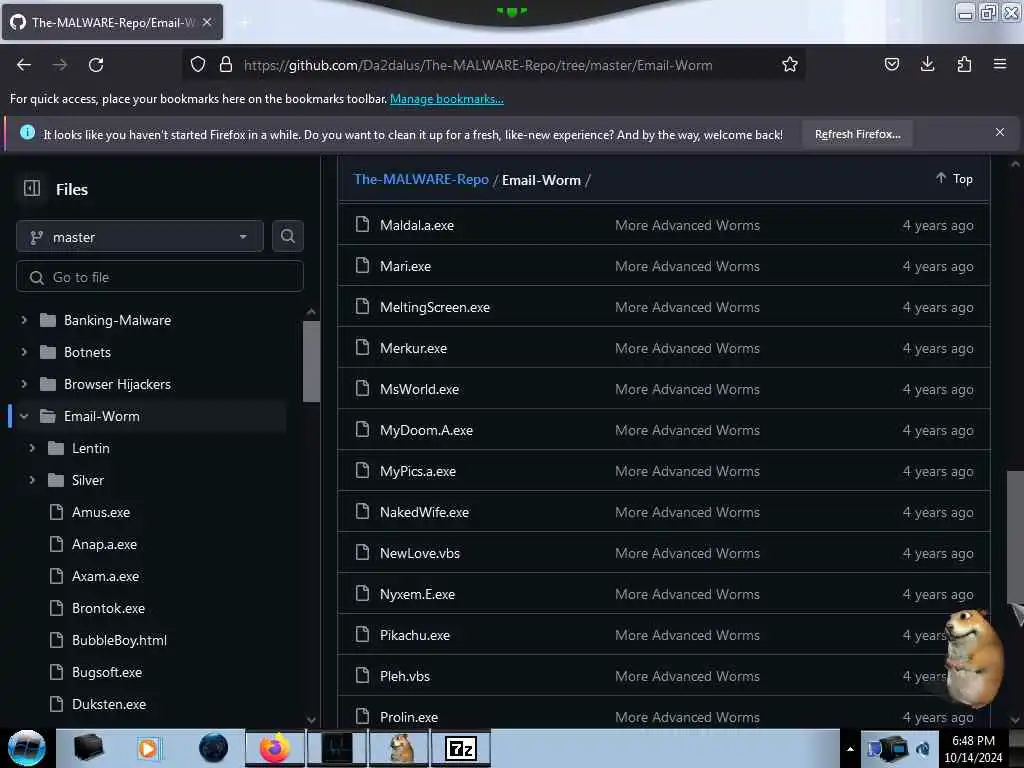Open commit message on Mari.exe row
The width and height of the screenshot is (1024, 768).
(687, 266)
